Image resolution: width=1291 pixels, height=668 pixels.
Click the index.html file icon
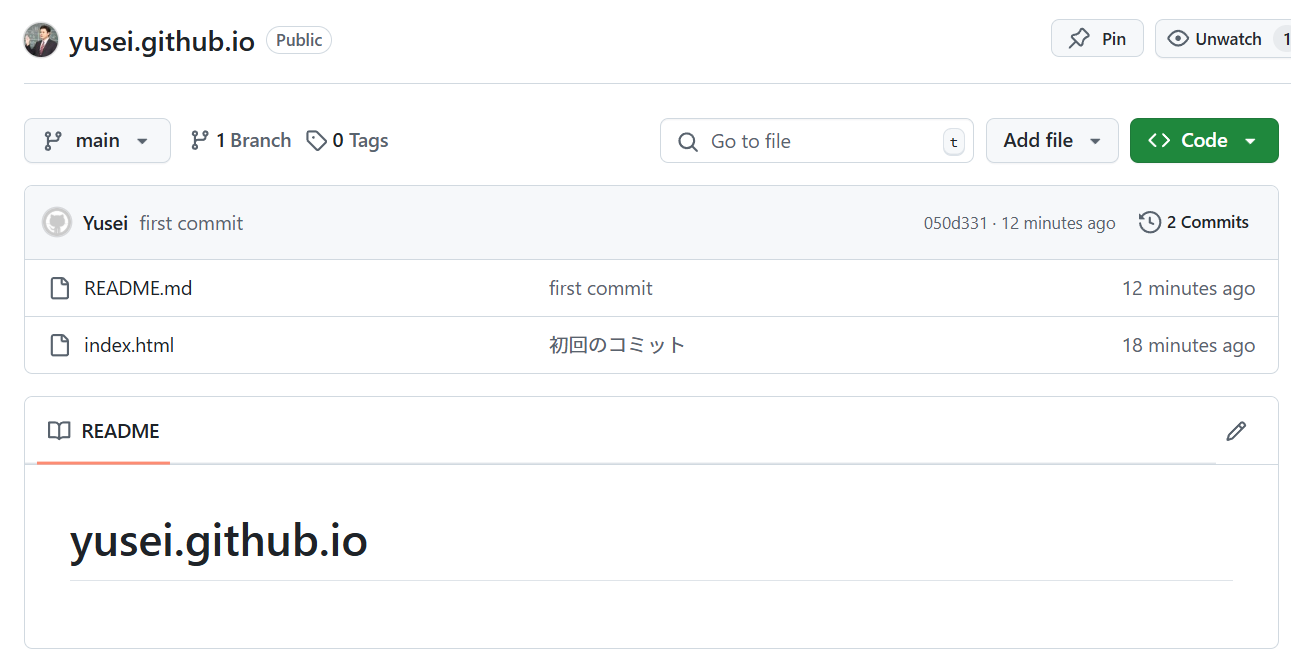(59, 345)
